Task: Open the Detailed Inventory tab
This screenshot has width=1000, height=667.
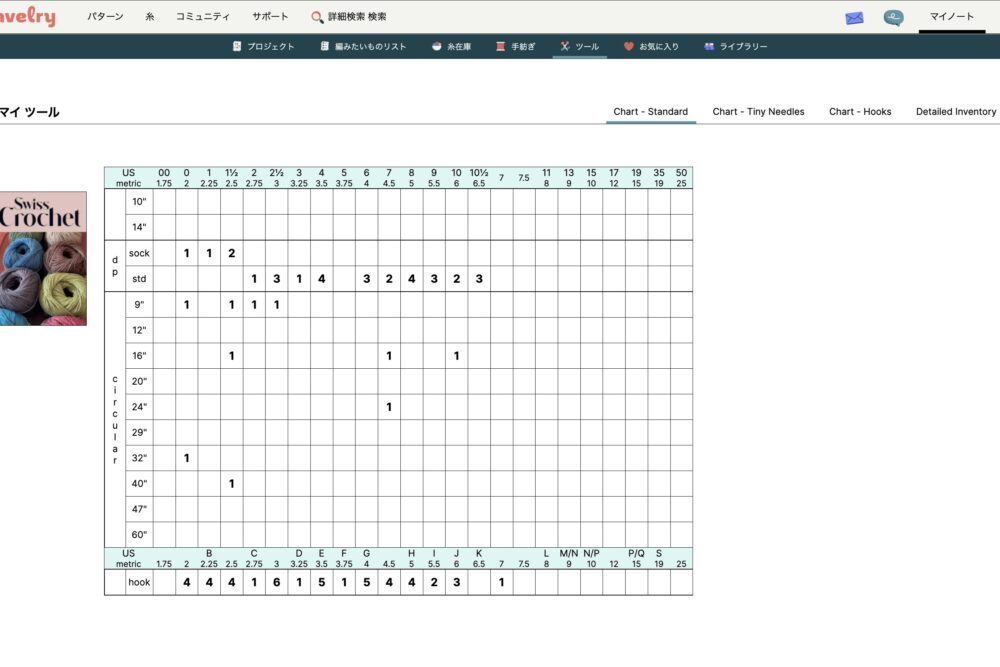Action: 956,112
